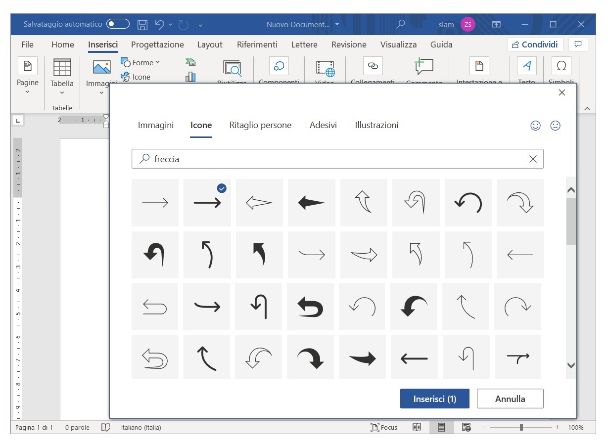
Task: Click the zoom slider handle
Action: [521, 428]
